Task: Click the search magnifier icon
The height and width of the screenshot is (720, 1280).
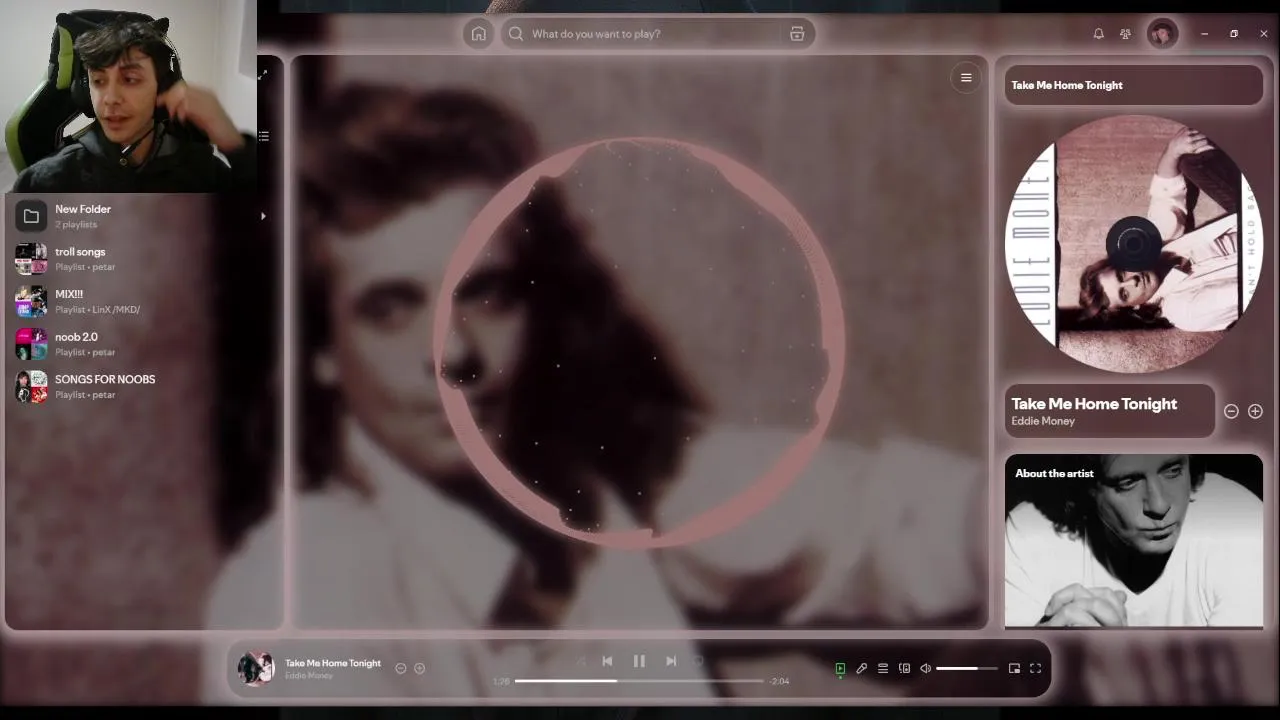Action: [516, 34]
